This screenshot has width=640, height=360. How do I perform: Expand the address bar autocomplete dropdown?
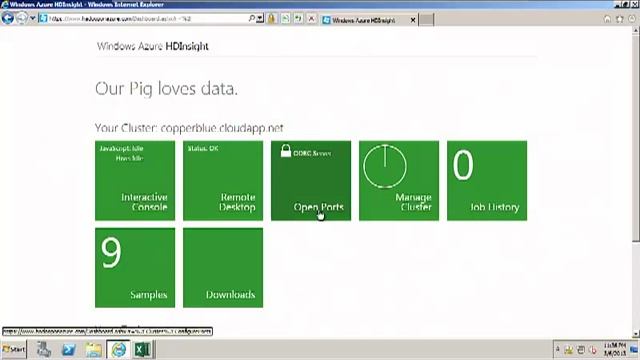point(260,19)
